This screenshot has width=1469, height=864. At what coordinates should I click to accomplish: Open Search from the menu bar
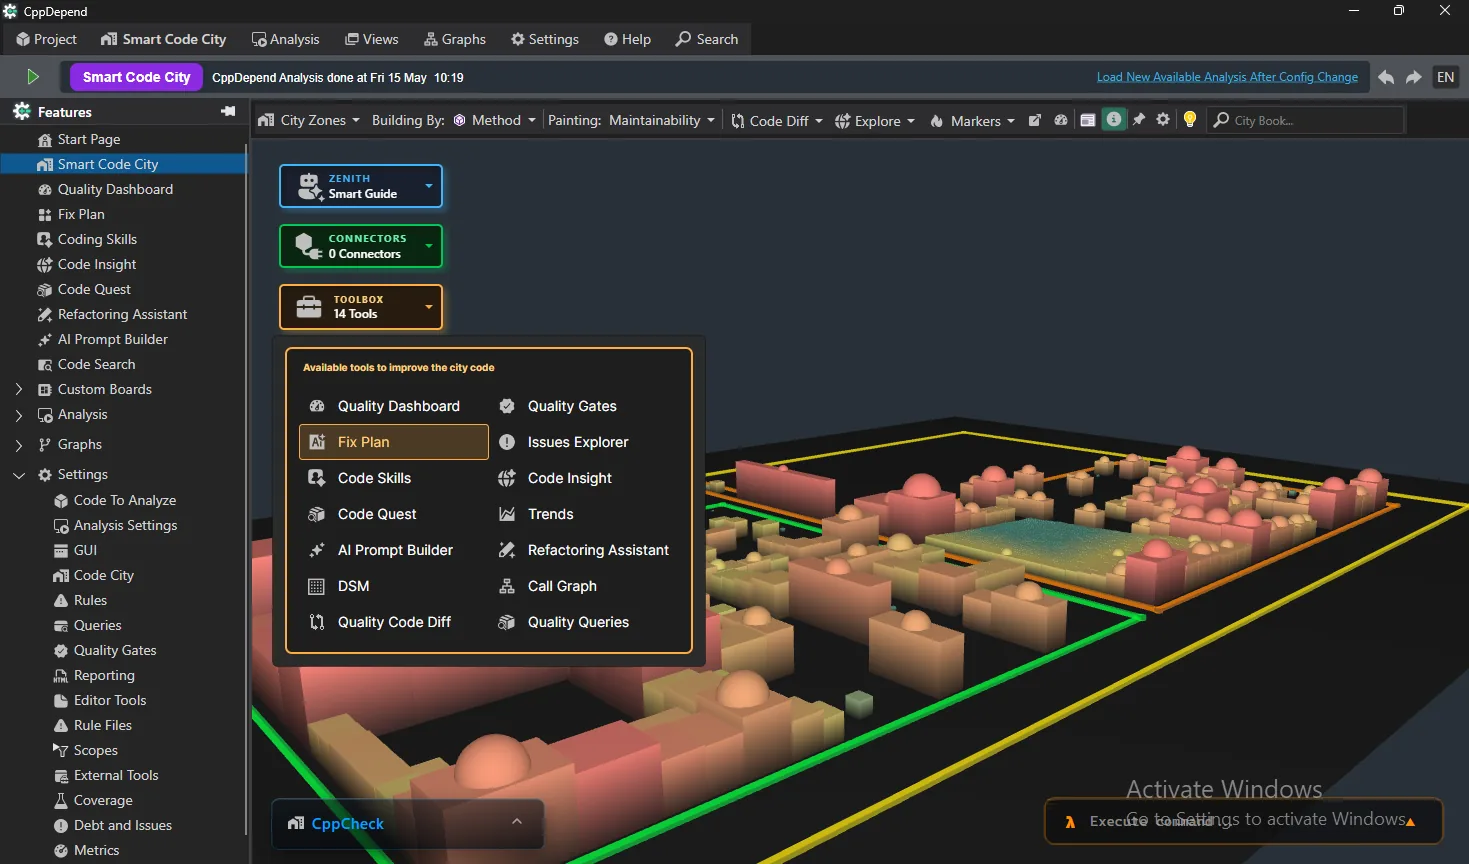point(707,39)
